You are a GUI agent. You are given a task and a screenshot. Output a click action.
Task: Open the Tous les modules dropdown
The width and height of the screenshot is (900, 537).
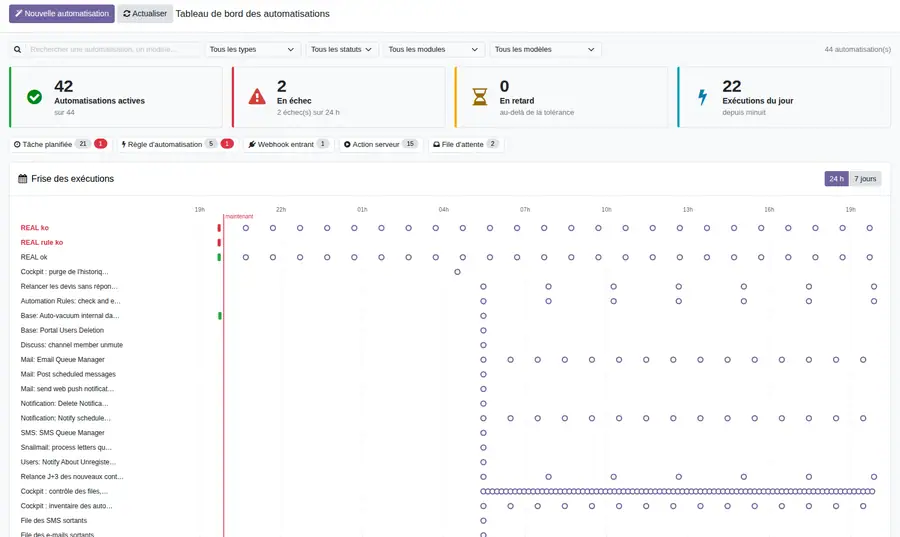433,50
